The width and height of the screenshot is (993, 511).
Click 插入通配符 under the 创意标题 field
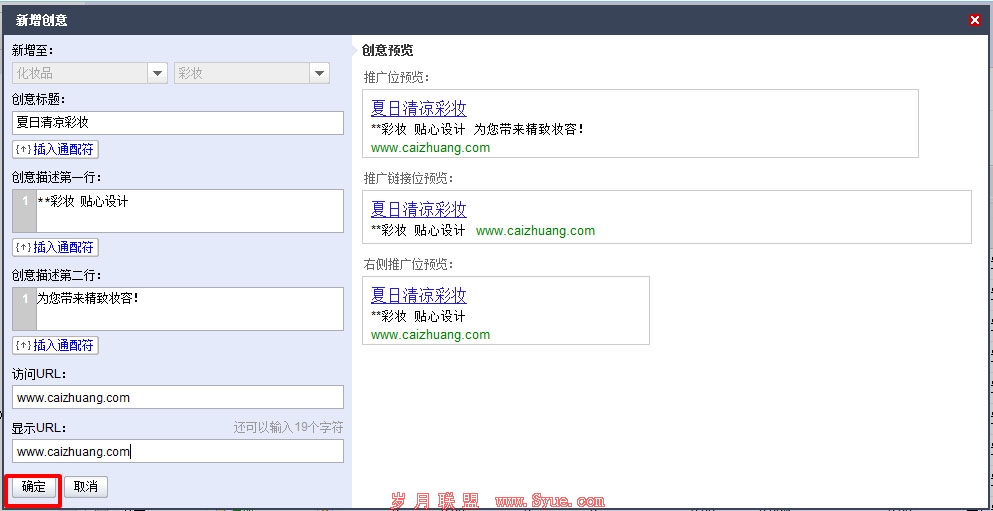[x=56, y=149]
